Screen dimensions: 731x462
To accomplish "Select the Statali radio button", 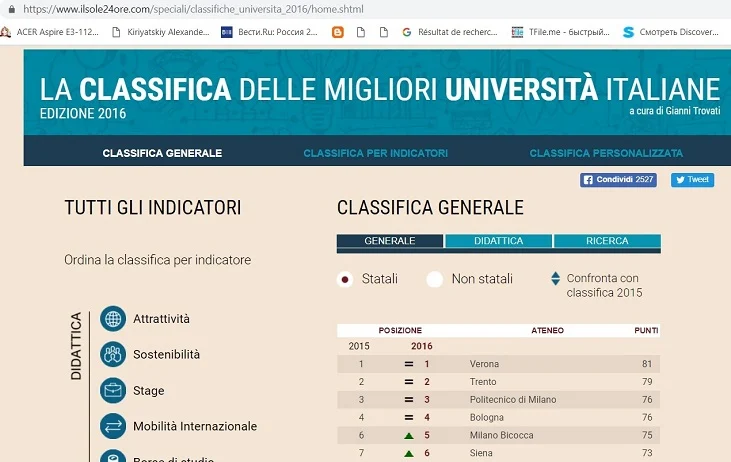I will (x=345, y=280).
